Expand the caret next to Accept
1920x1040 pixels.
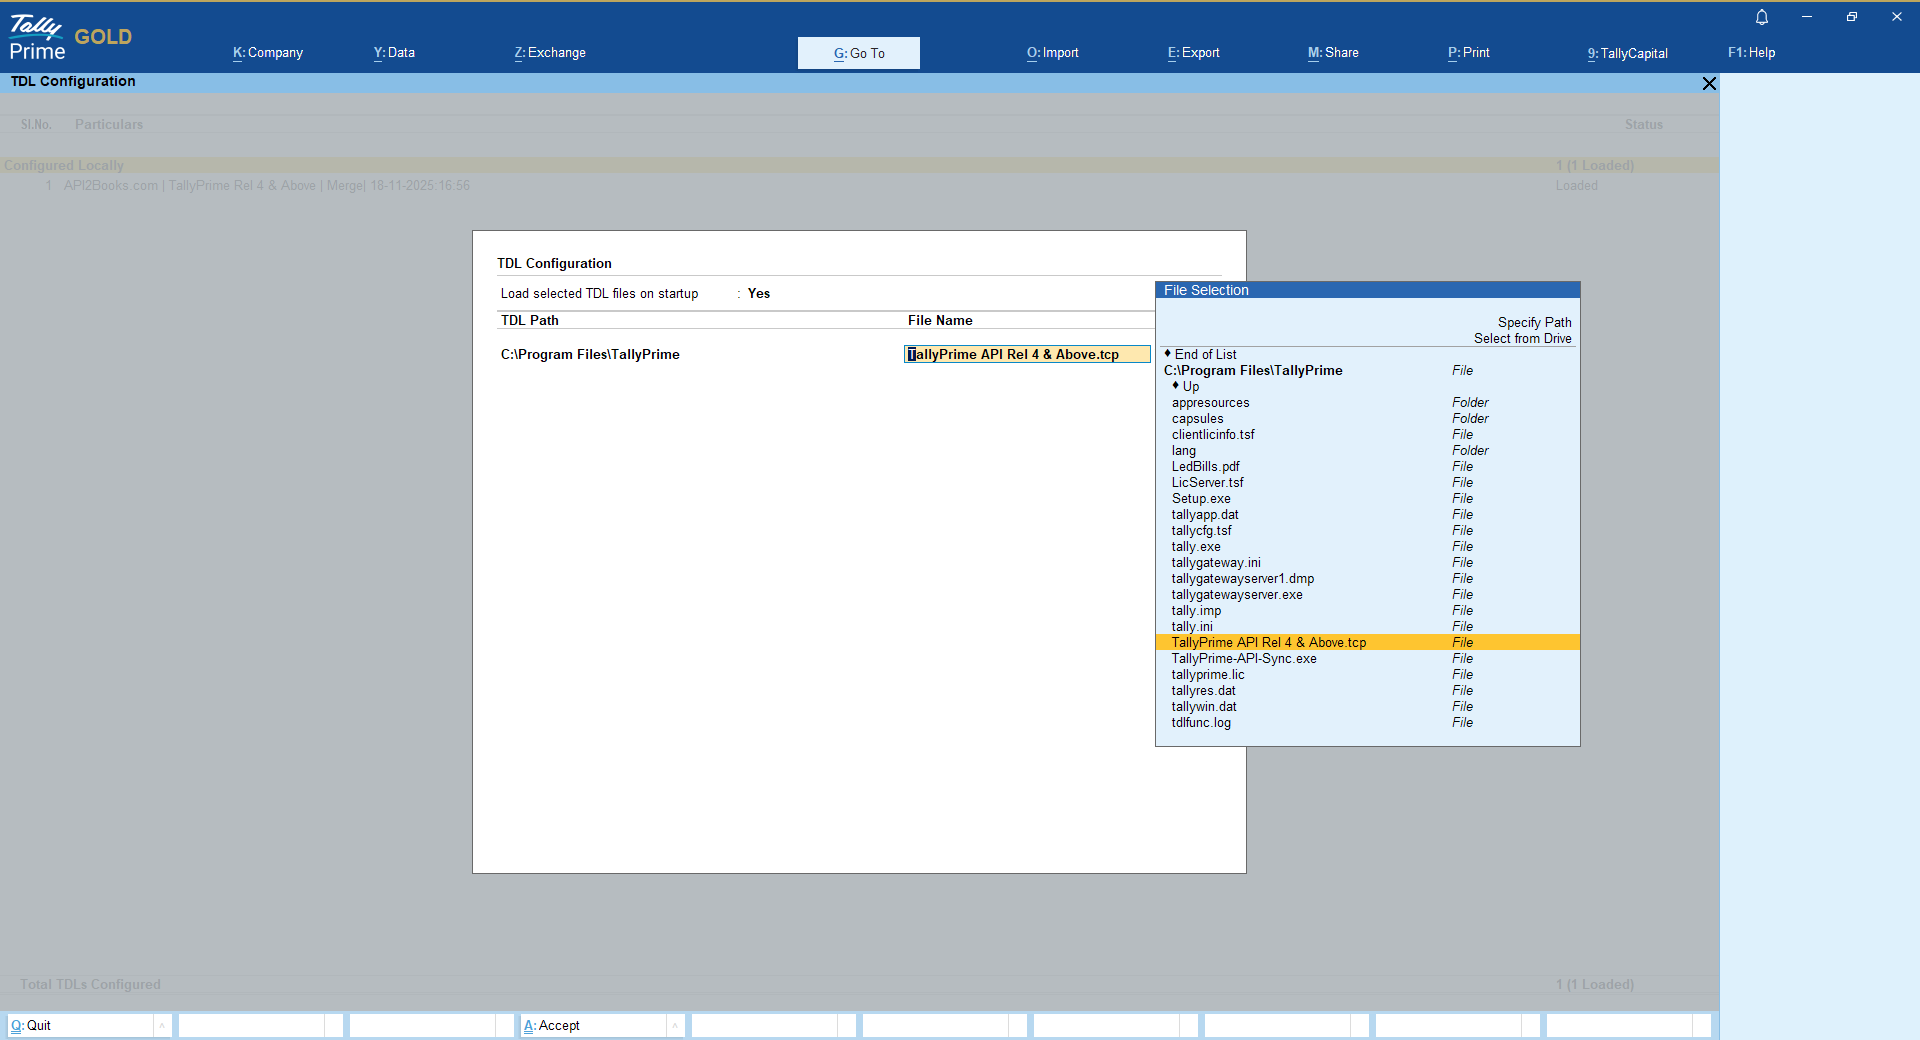(x=675, y=1025)
